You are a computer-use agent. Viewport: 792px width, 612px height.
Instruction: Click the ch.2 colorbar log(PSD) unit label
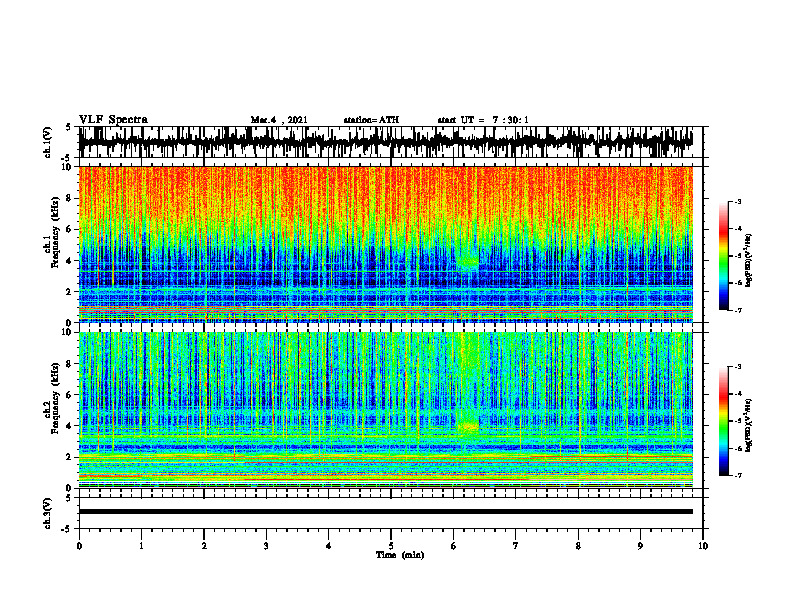(x=749, y=425)
